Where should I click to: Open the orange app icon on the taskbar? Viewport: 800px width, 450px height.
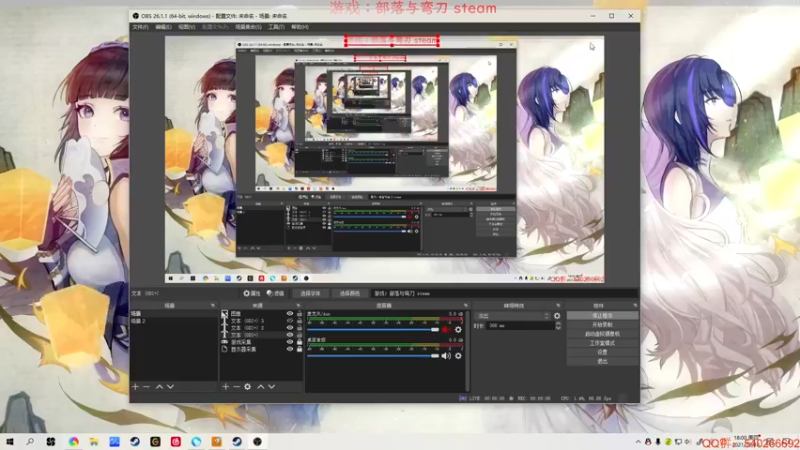pos(216,441)
